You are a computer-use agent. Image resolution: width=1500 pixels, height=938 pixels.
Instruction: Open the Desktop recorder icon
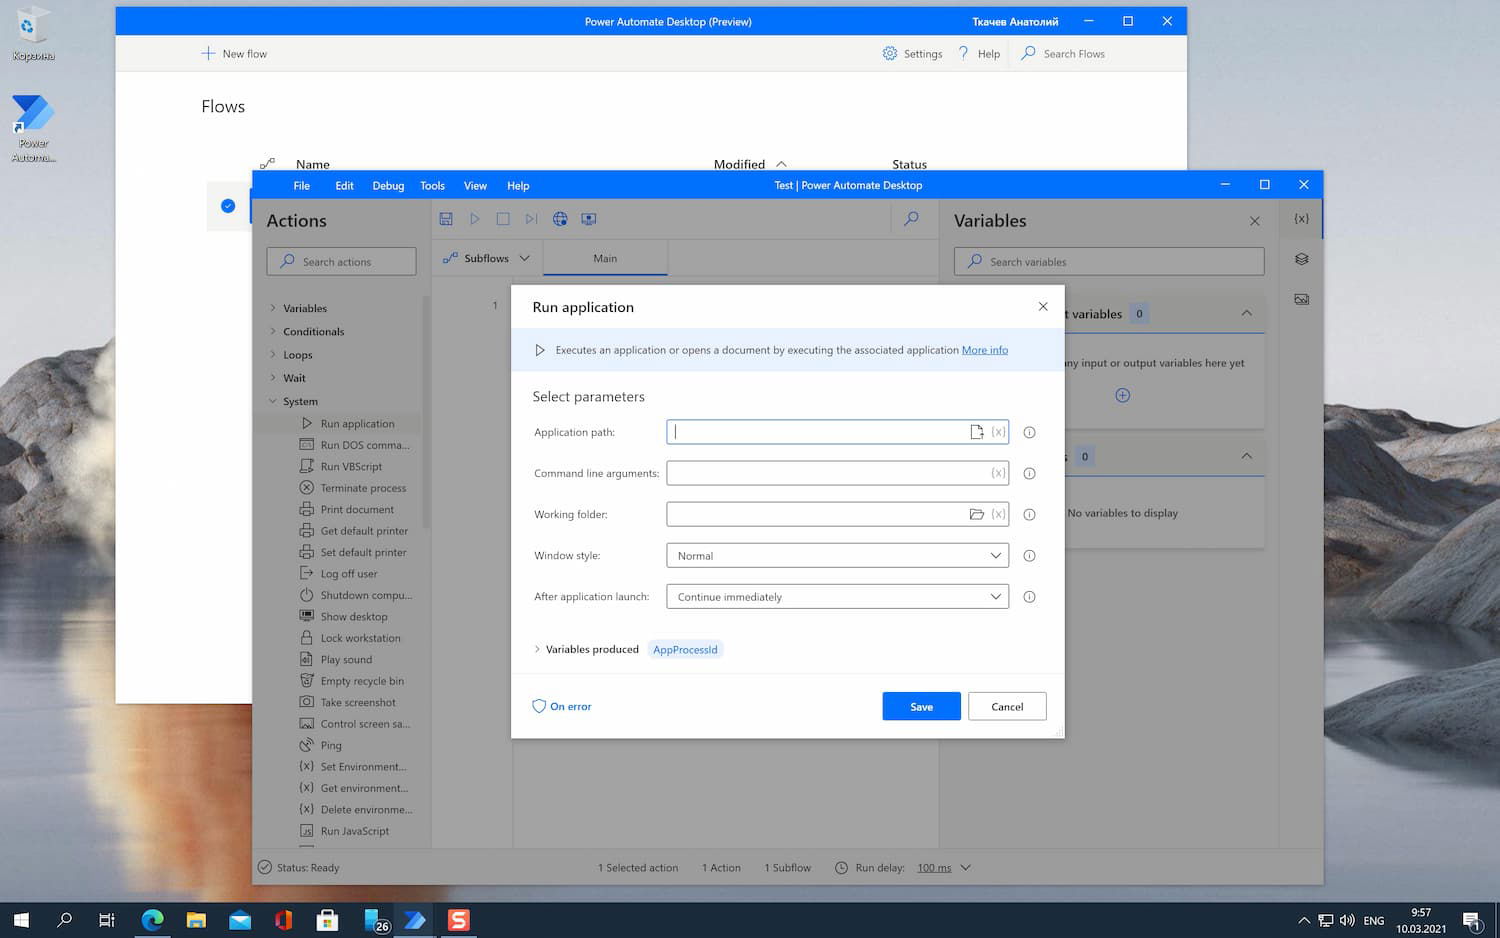coord(589,218)
